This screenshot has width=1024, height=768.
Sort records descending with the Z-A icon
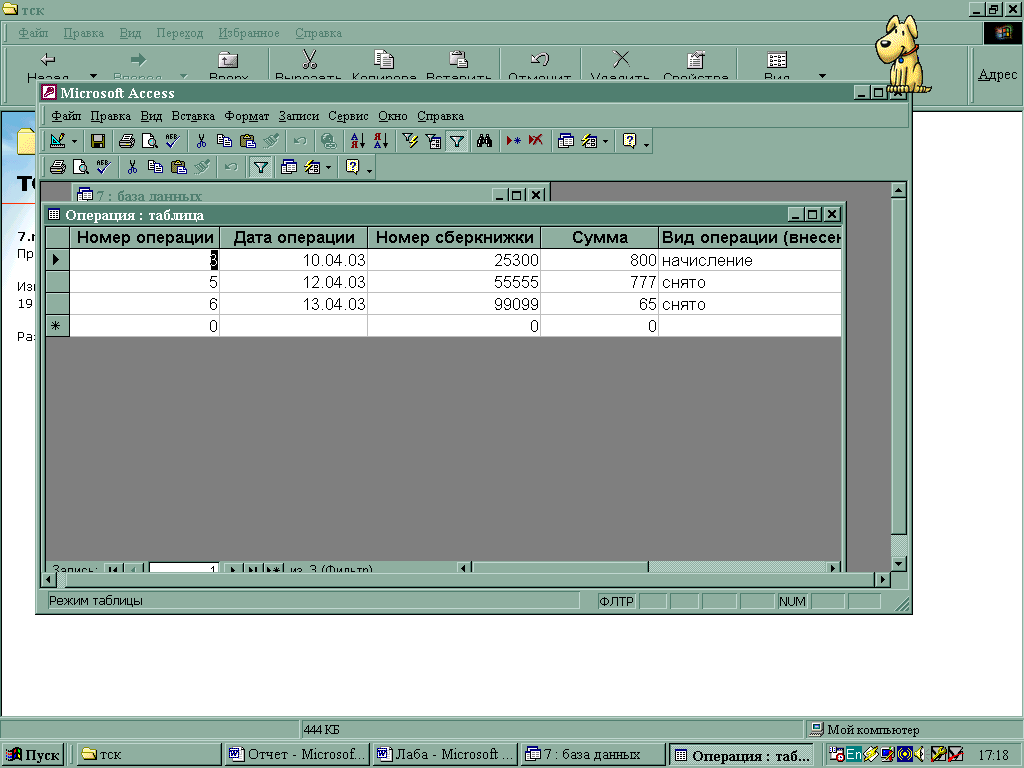click(x=380, y=141)
